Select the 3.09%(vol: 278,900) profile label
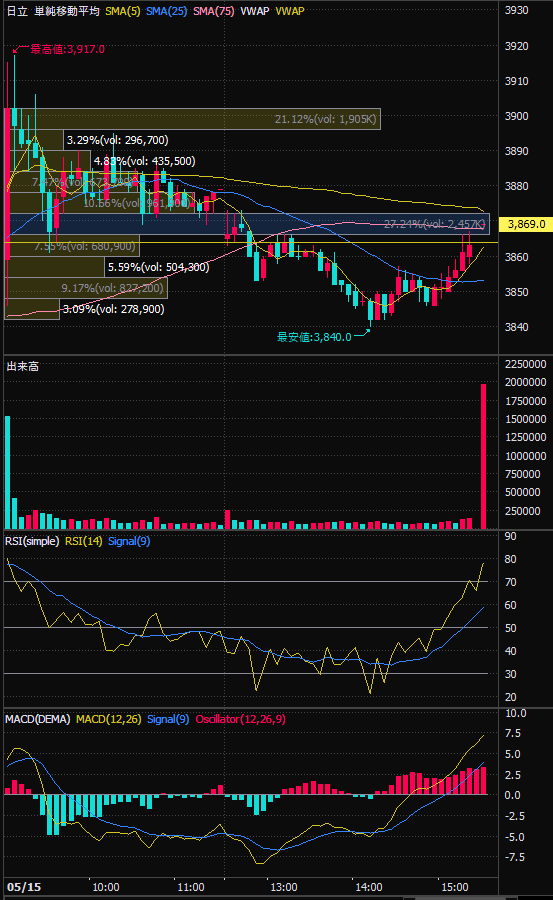 [114, 309]
